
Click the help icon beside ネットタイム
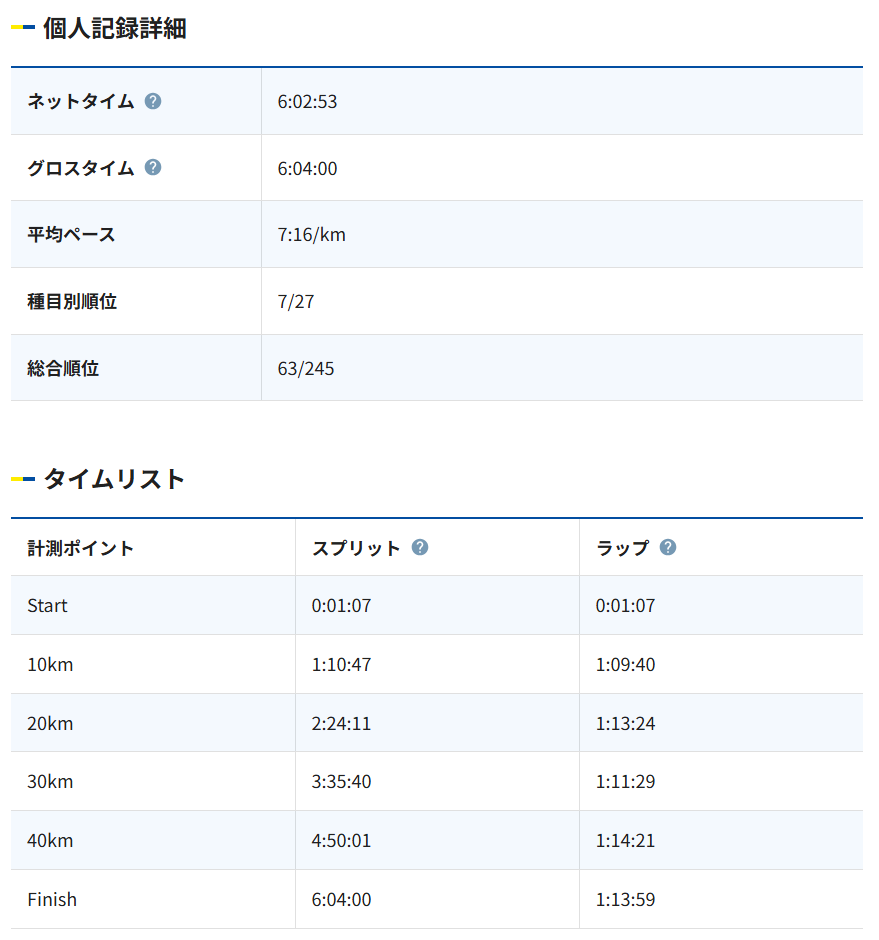point(153,101)
